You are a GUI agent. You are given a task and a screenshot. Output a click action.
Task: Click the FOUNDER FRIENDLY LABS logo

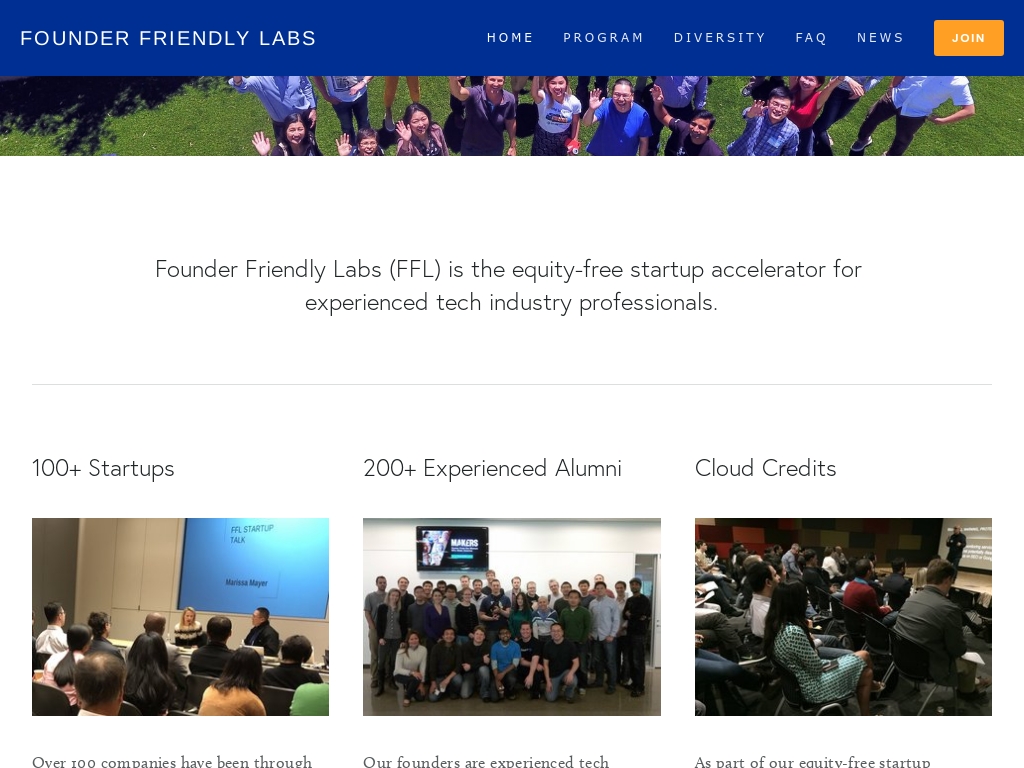pos(168,38)
